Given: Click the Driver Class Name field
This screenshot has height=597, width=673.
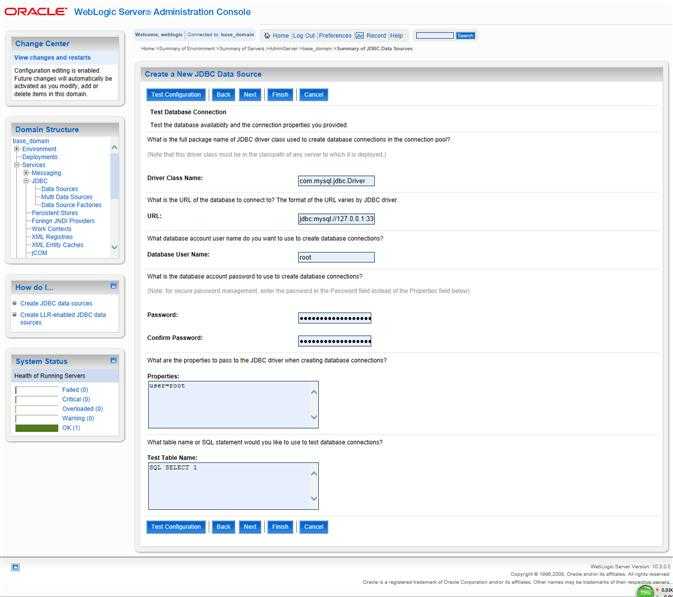Looking at the screenshot, I should point(336,181).
